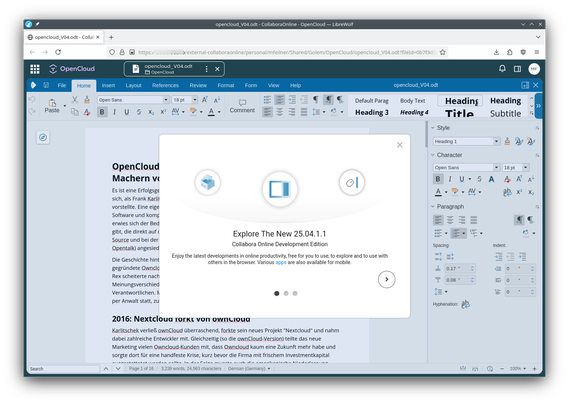This screenshot has height=405, width=569.
Task: Switch to the References tab
Action: (x=165, y=85)
